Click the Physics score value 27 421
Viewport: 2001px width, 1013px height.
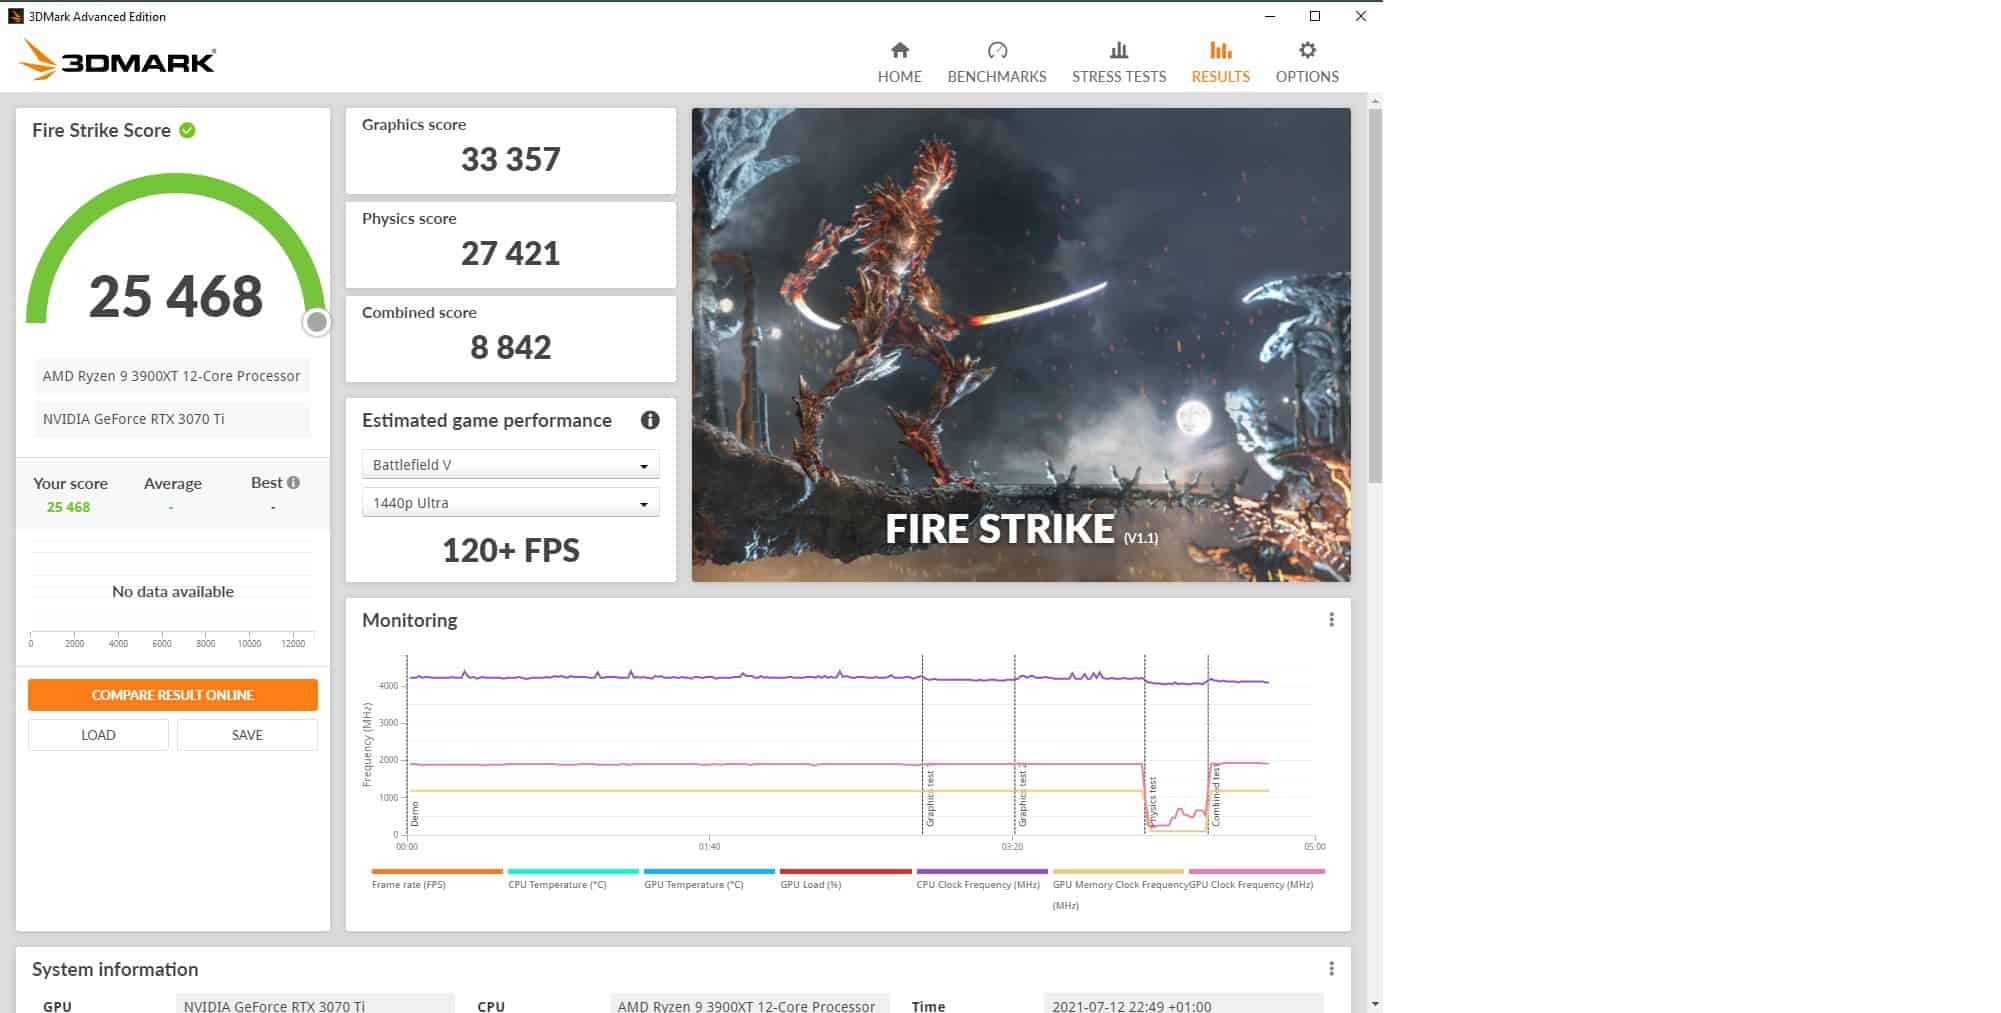pos(510,253)
